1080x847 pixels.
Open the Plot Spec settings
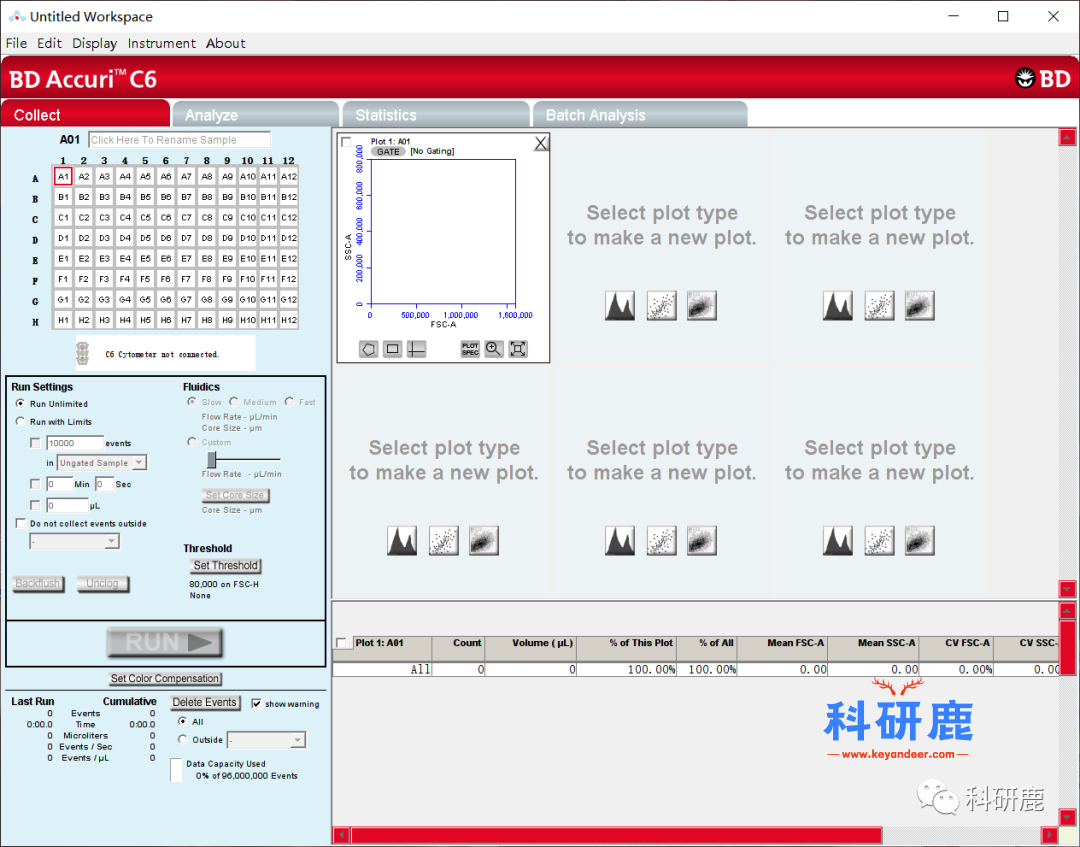pos(470,349)
